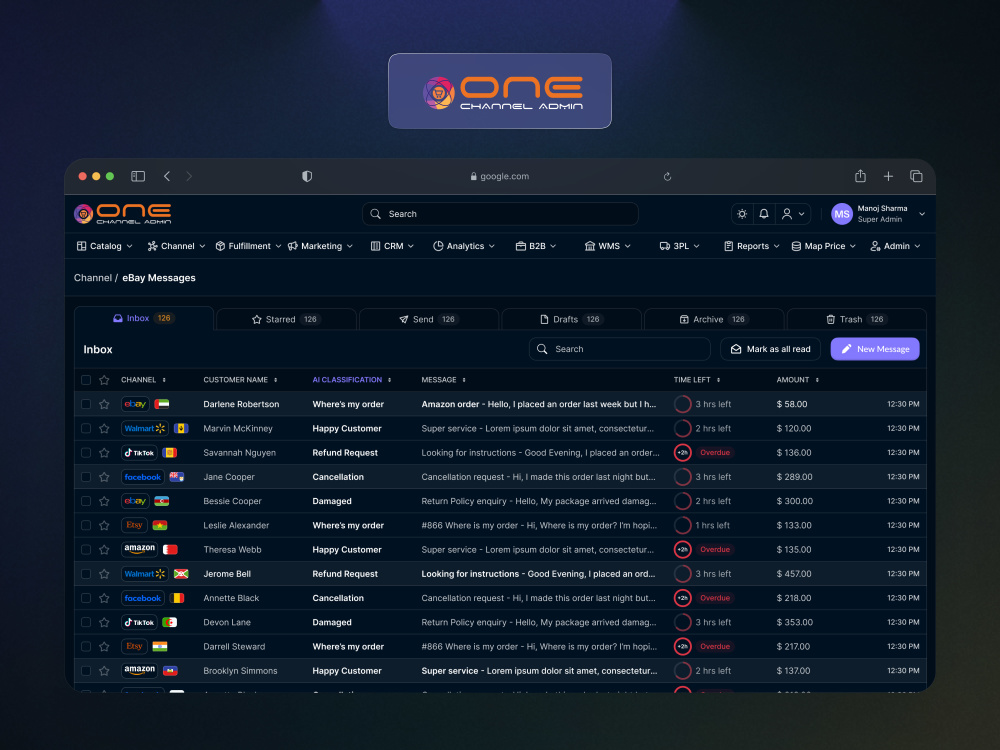The image size is (1000, 750).
Task: Switch to the Starred tab
Action: (286, 320)
